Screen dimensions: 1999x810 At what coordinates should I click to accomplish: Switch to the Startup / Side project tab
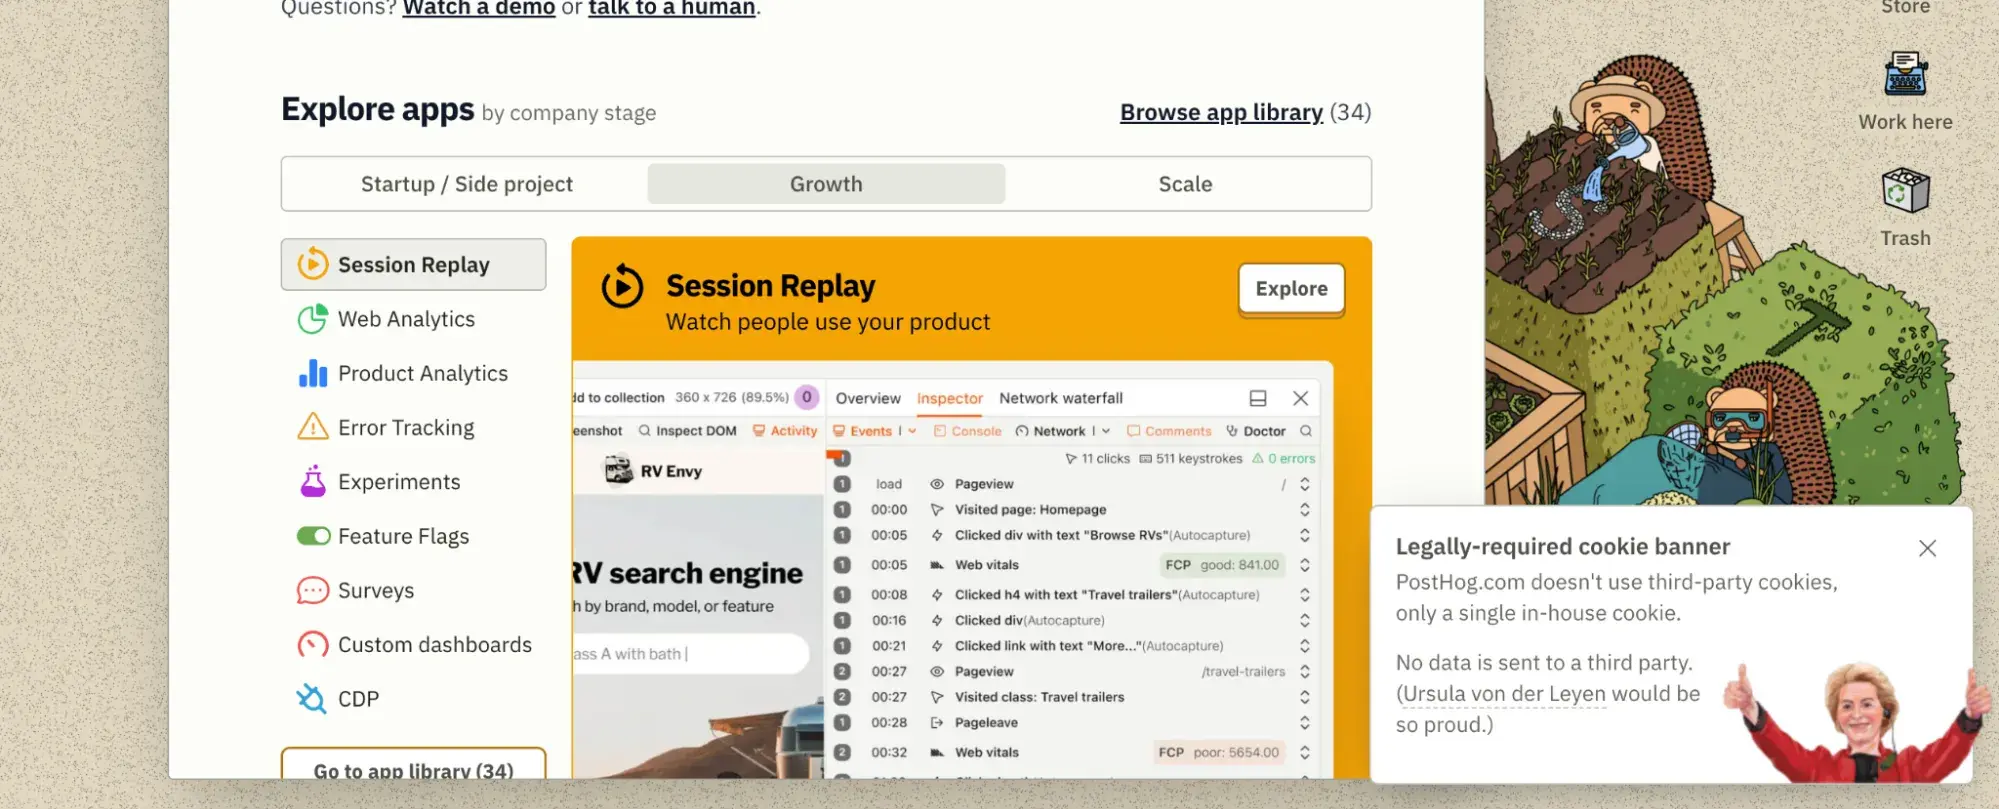(466, 184)
